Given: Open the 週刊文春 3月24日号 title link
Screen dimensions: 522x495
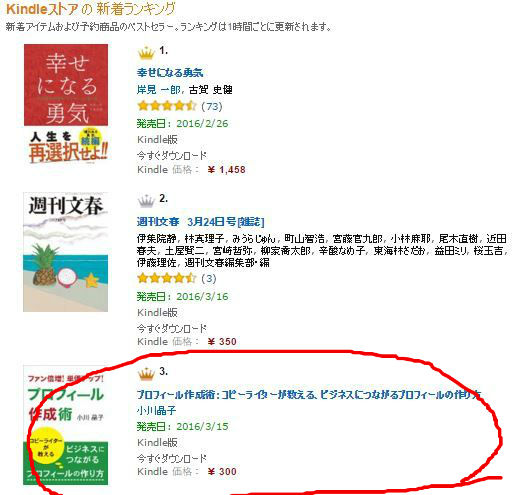Looking at the screenshot, I should (x=200, y=221).
